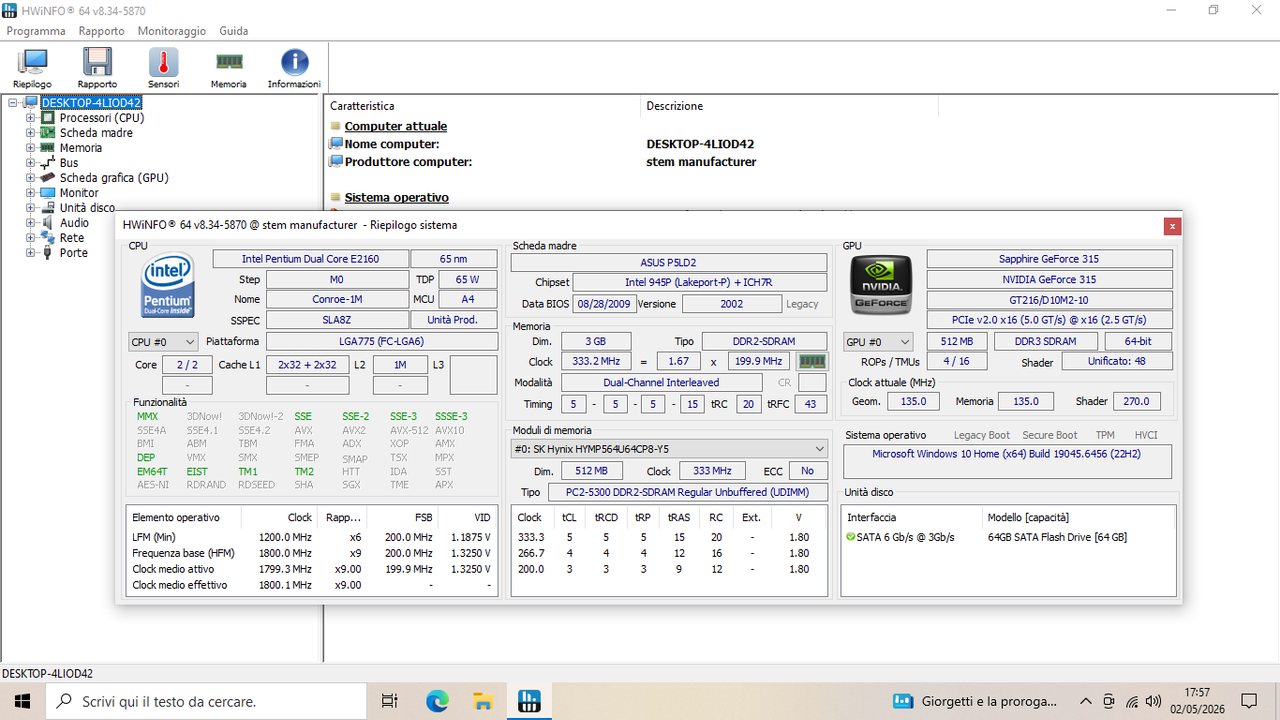Select the Scheda grafica (GPU) tree node

114,178
